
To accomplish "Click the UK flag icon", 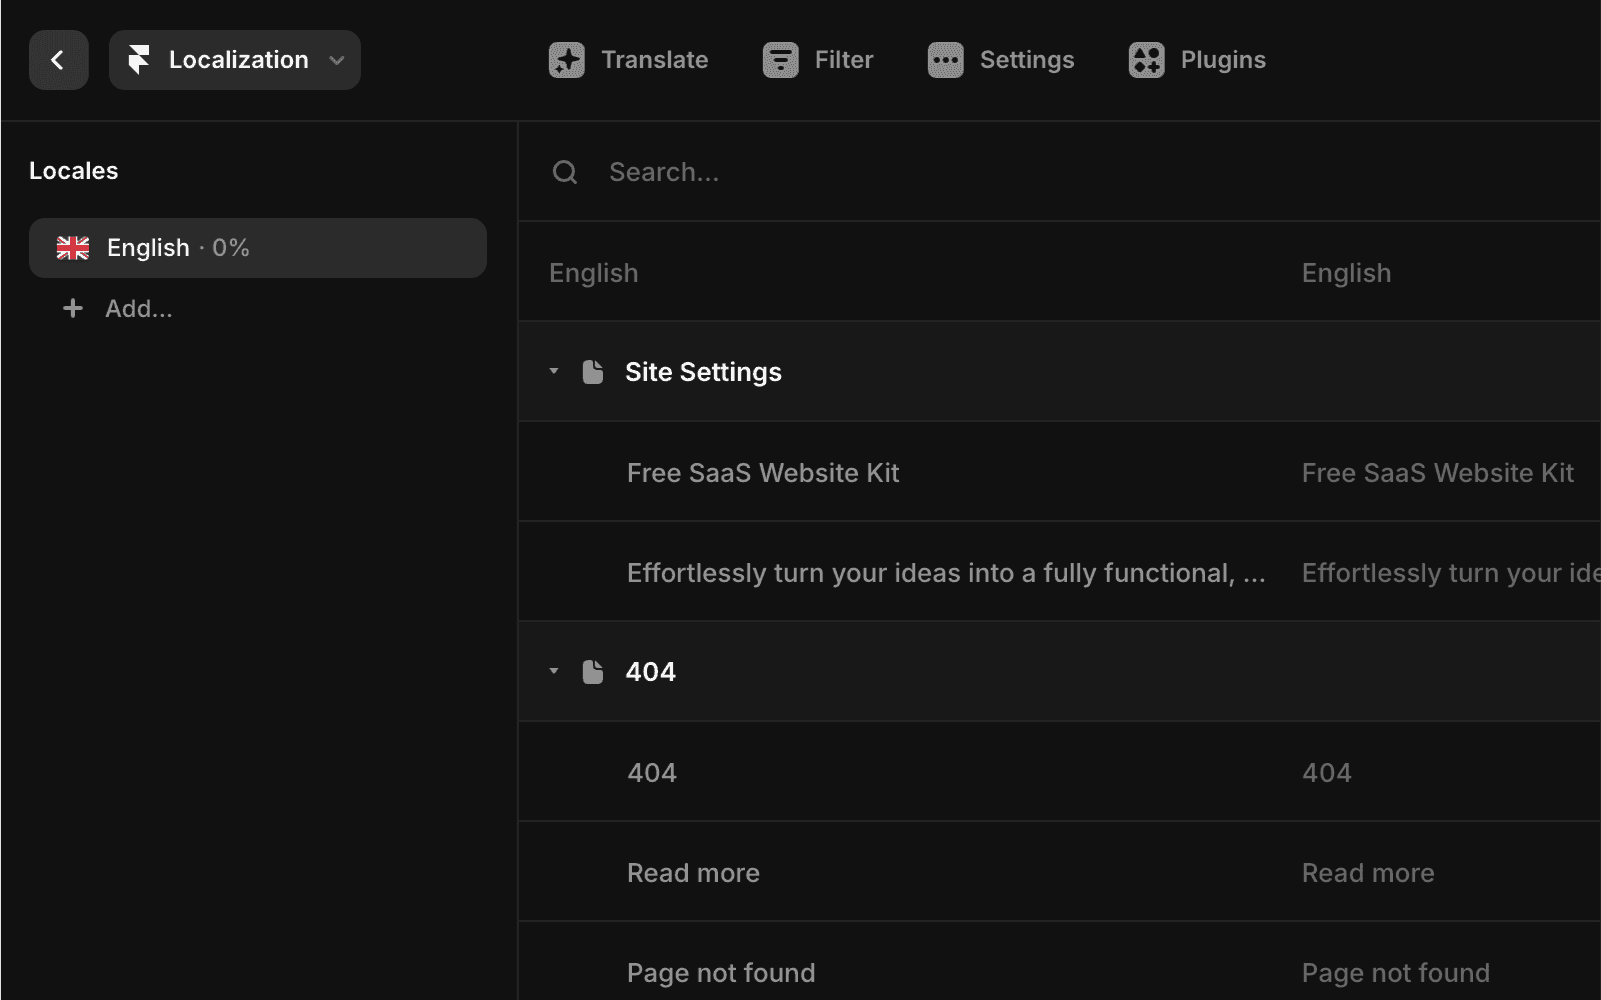I will [73, 248].
